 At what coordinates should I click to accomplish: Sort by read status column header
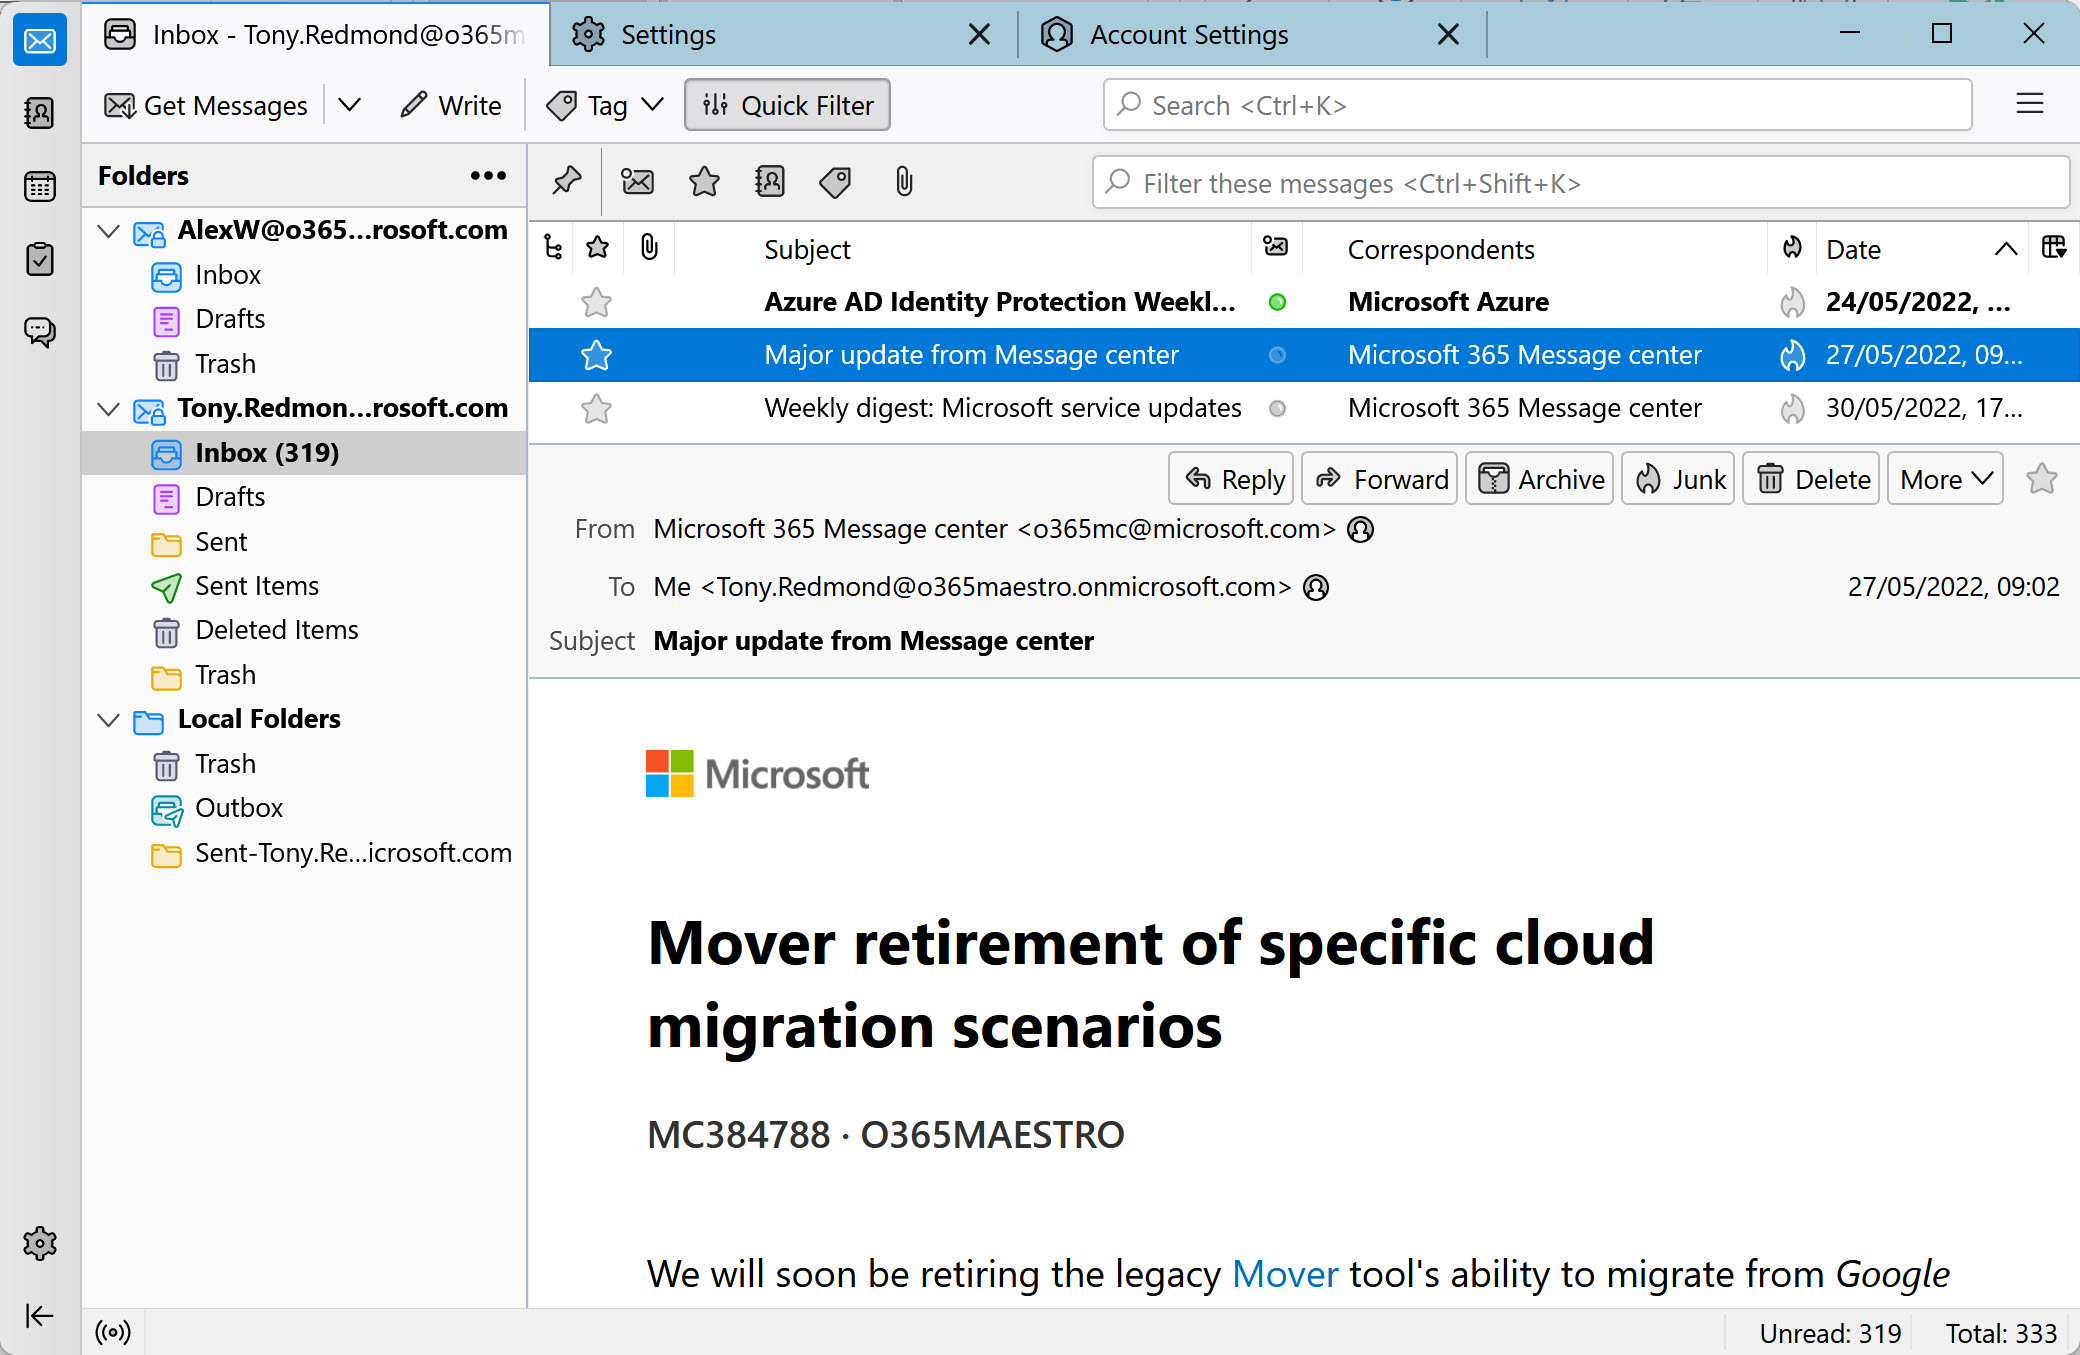[x=1276, y=248]
